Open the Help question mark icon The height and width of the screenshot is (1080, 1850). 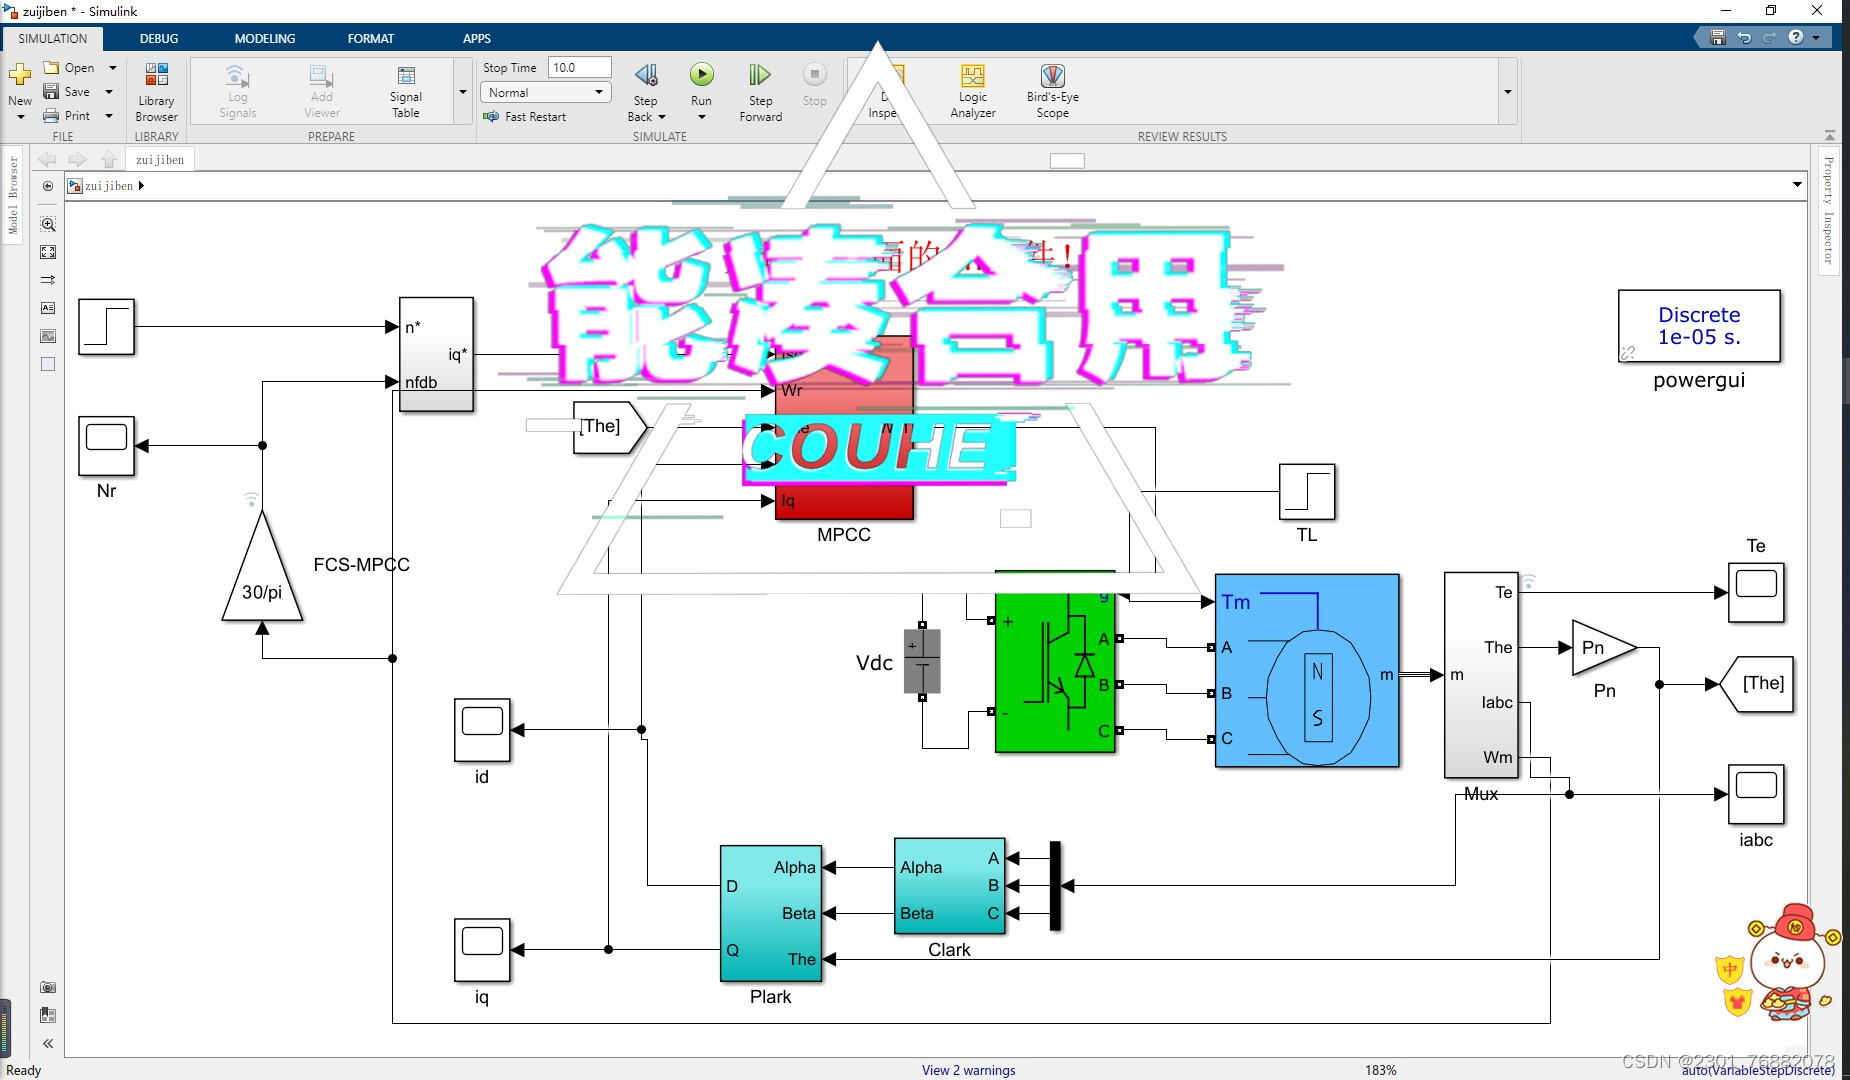tap(1796, 37)
